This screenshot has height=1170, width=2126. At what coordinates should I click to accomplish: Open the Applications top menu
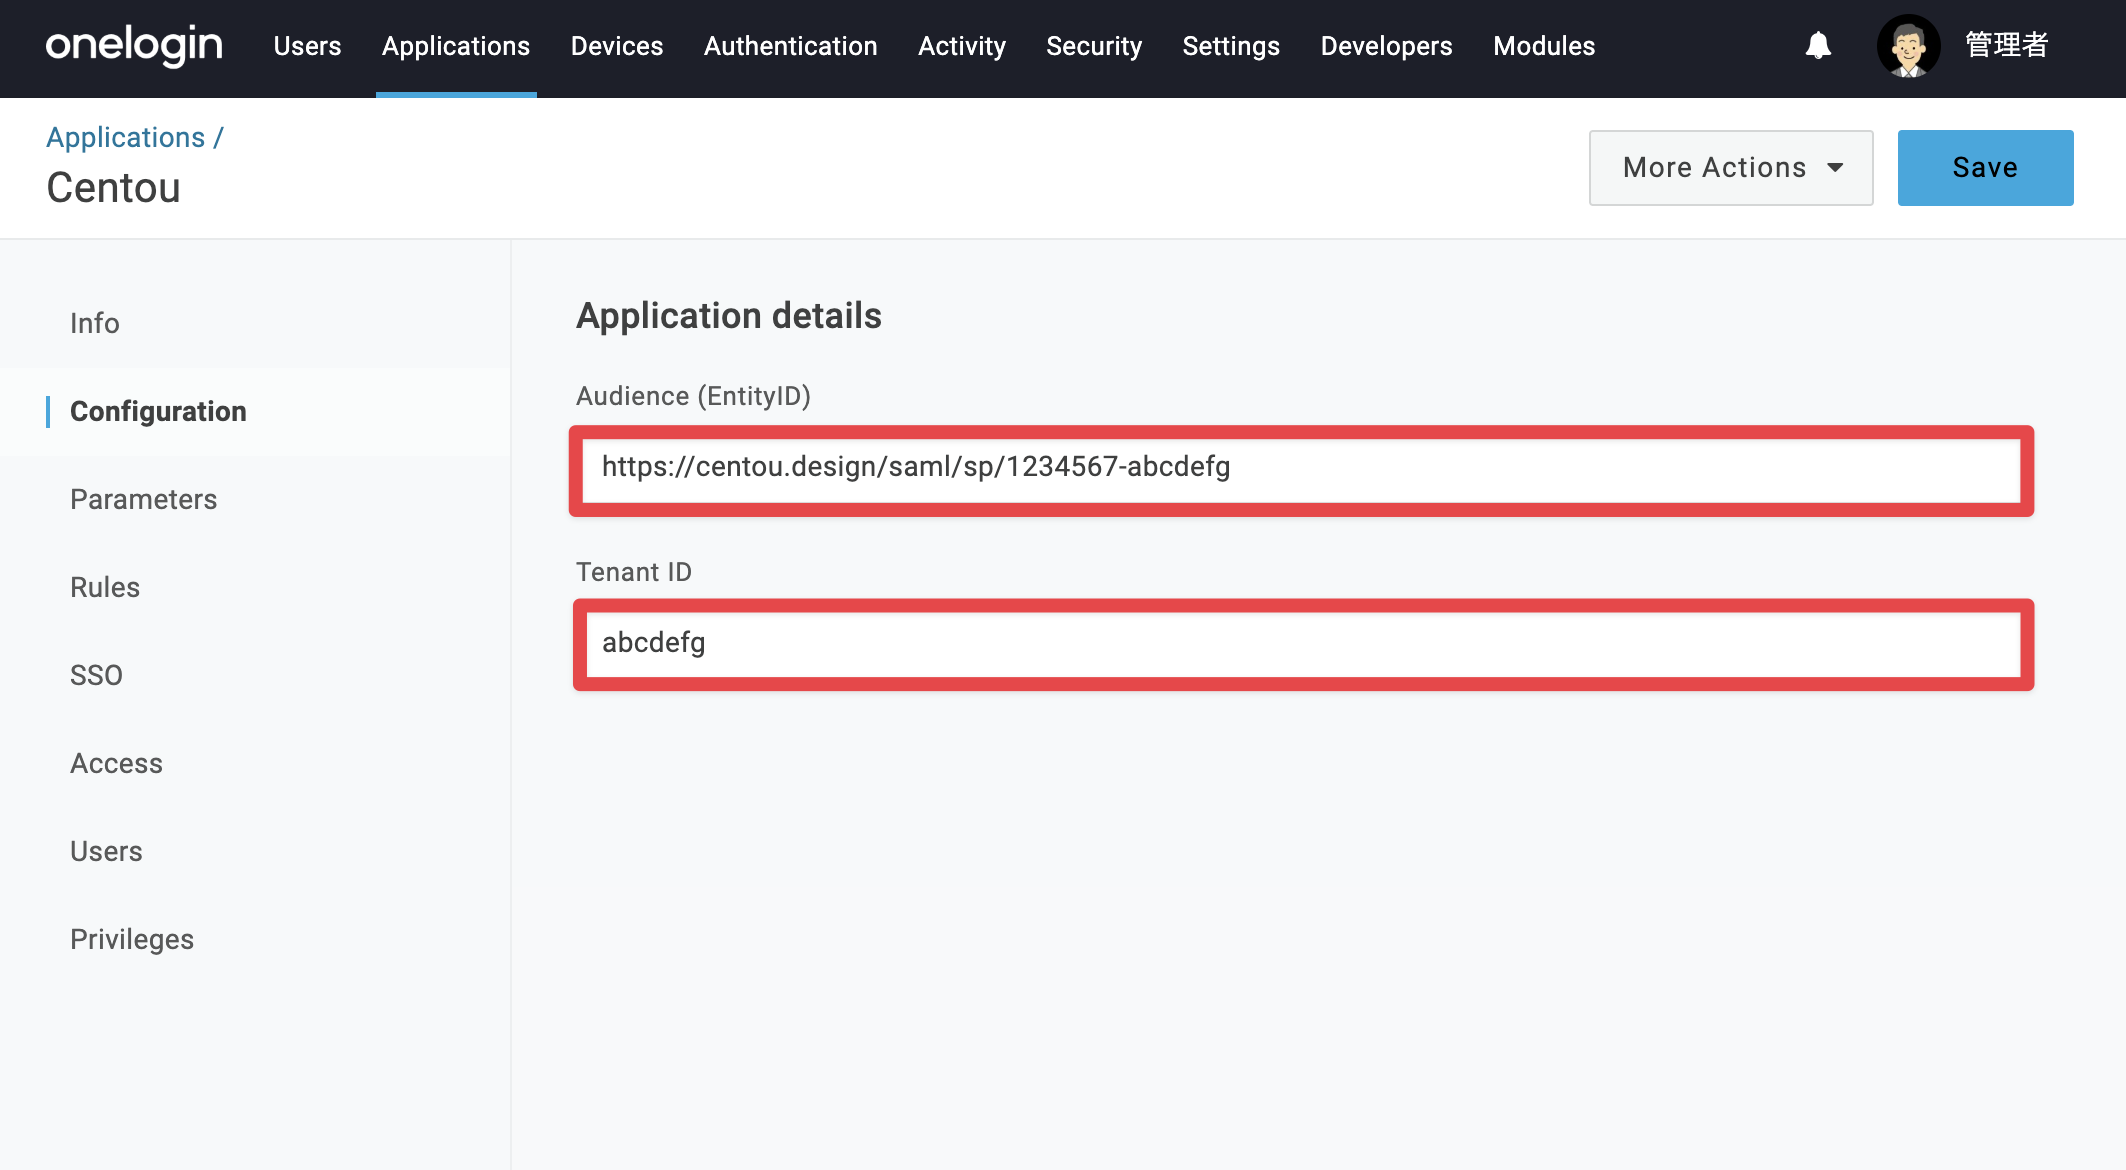(x=456, y=46)
